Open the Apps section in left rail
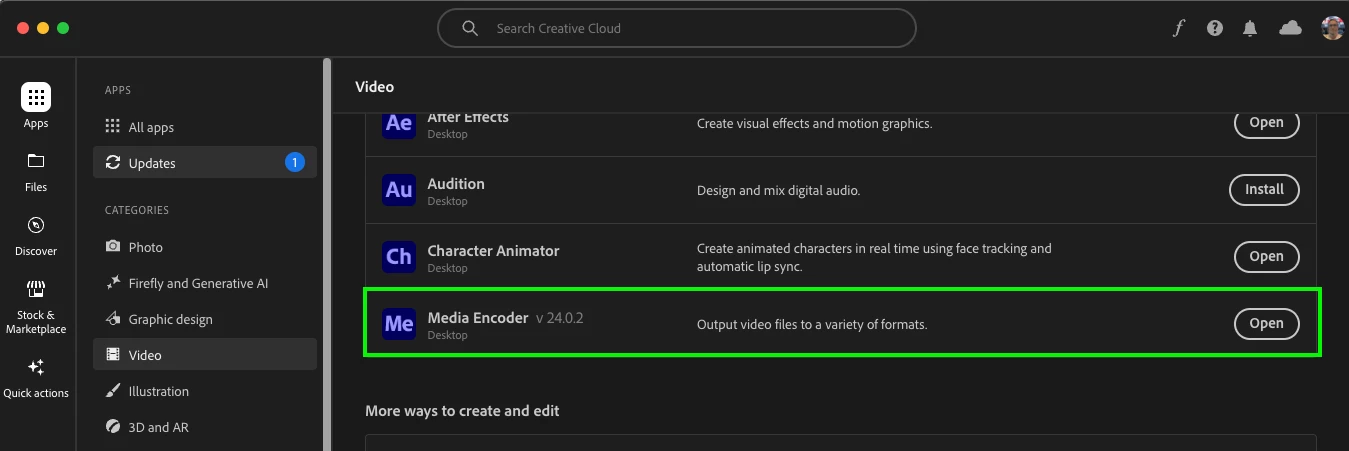1349x451 pixels. pos(36,106)
